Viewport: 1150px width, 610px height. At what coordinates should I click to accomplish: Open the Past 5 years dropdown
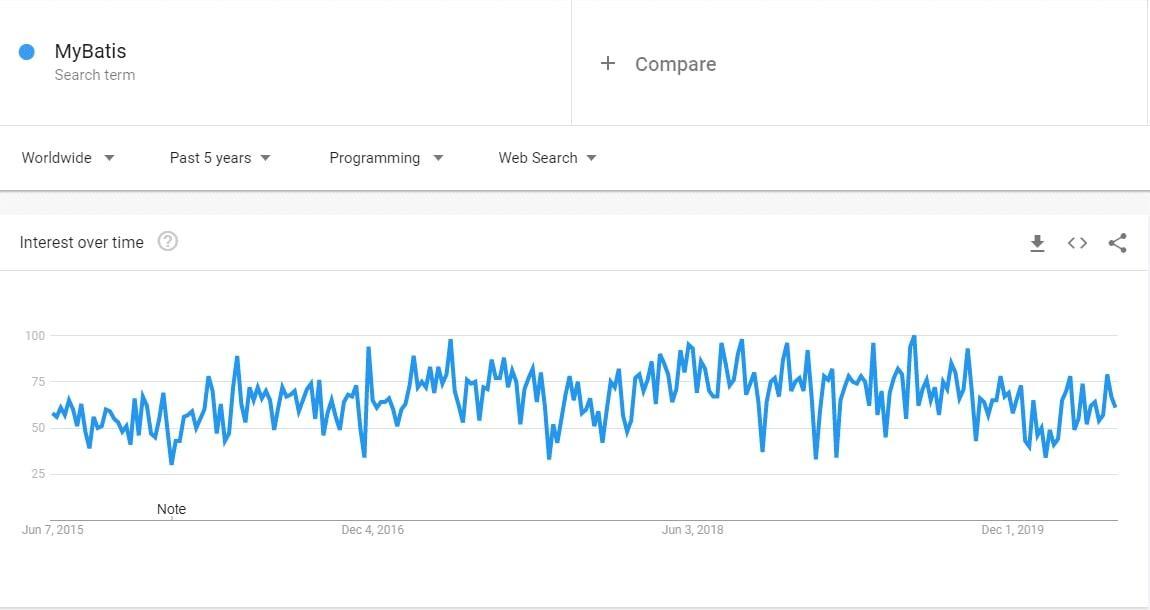pyautogui.click(x=220, y=158)
